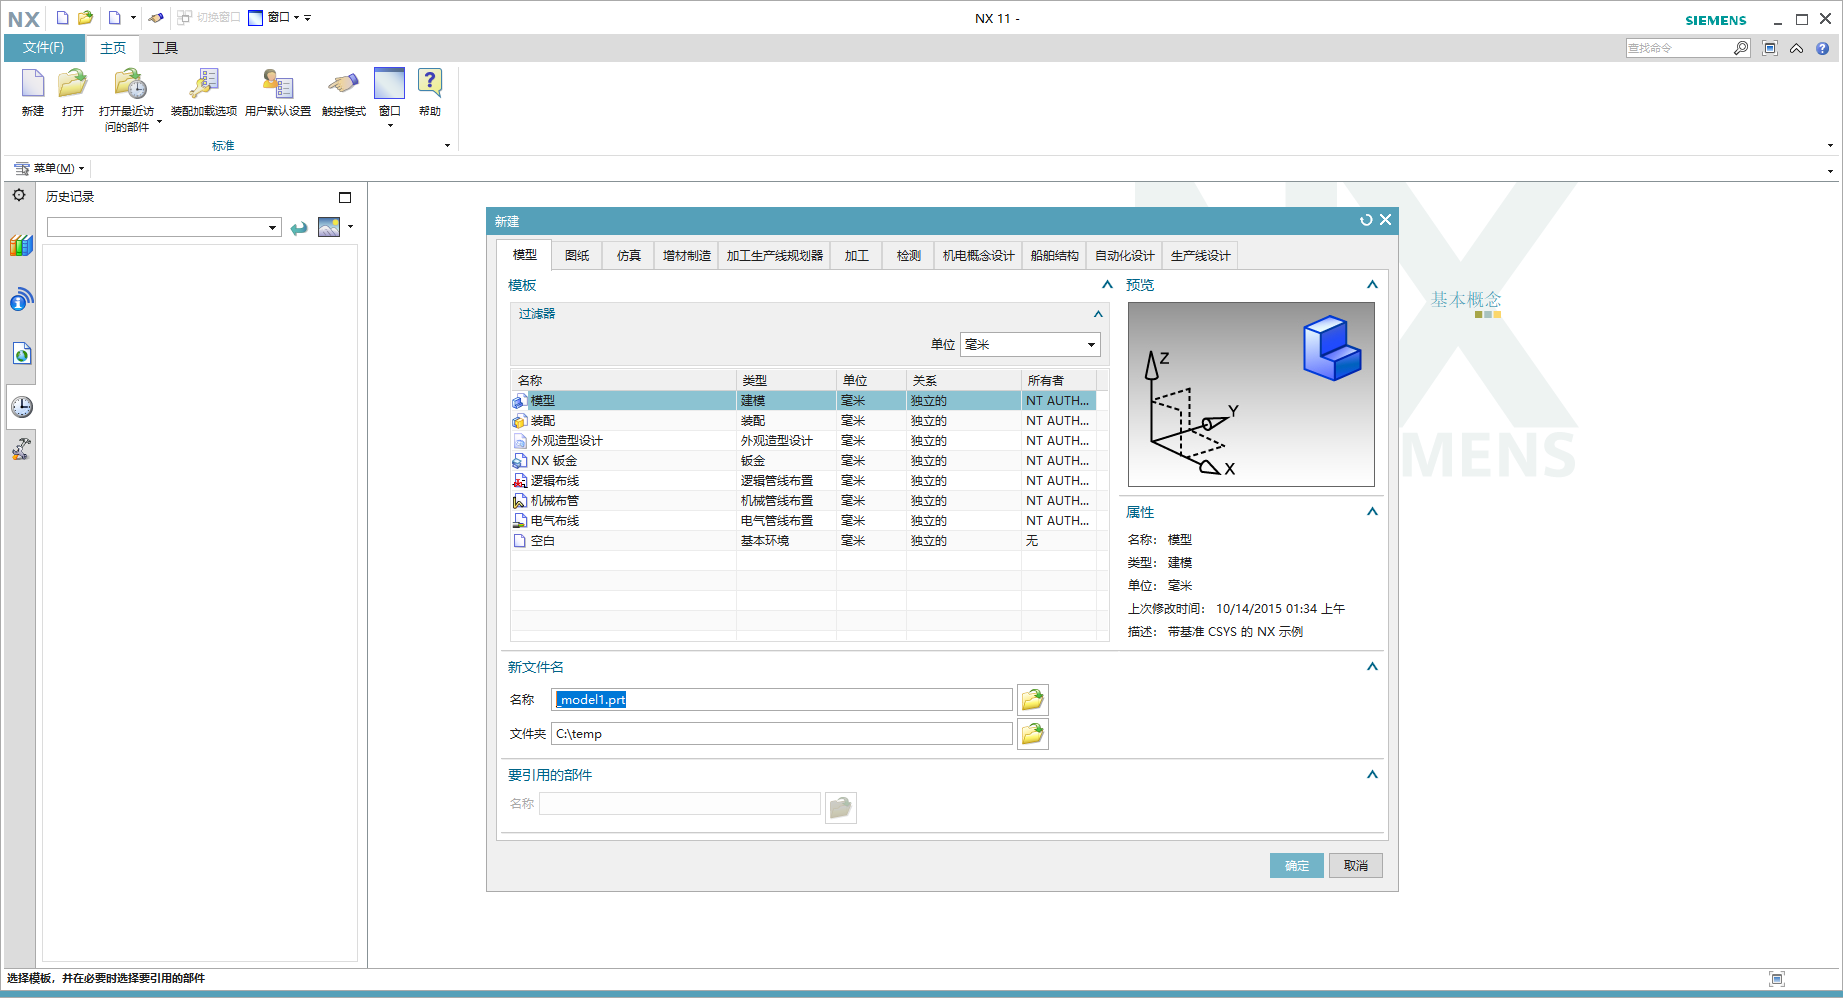Collapse the New File Name (新文件名) section
Screen dimensions: 1843x998
click(x=1372, y=667)
